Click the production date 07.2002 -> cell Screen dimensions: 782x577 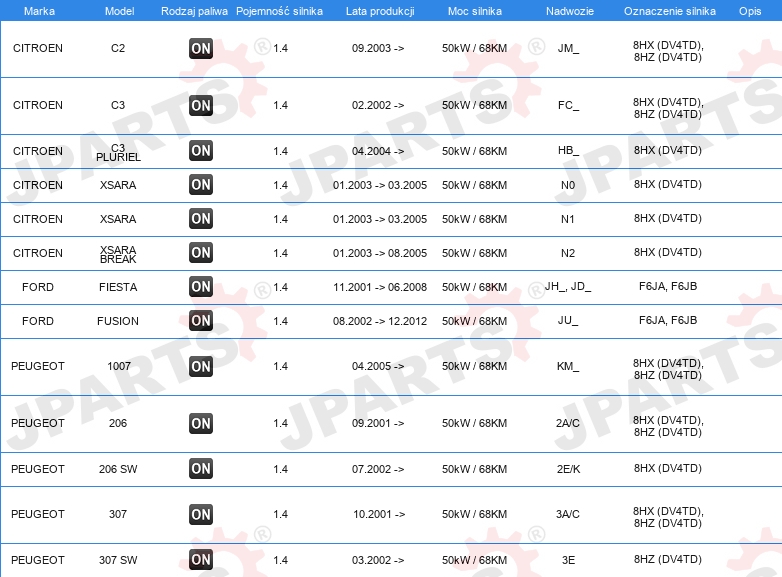pos(378,469)
